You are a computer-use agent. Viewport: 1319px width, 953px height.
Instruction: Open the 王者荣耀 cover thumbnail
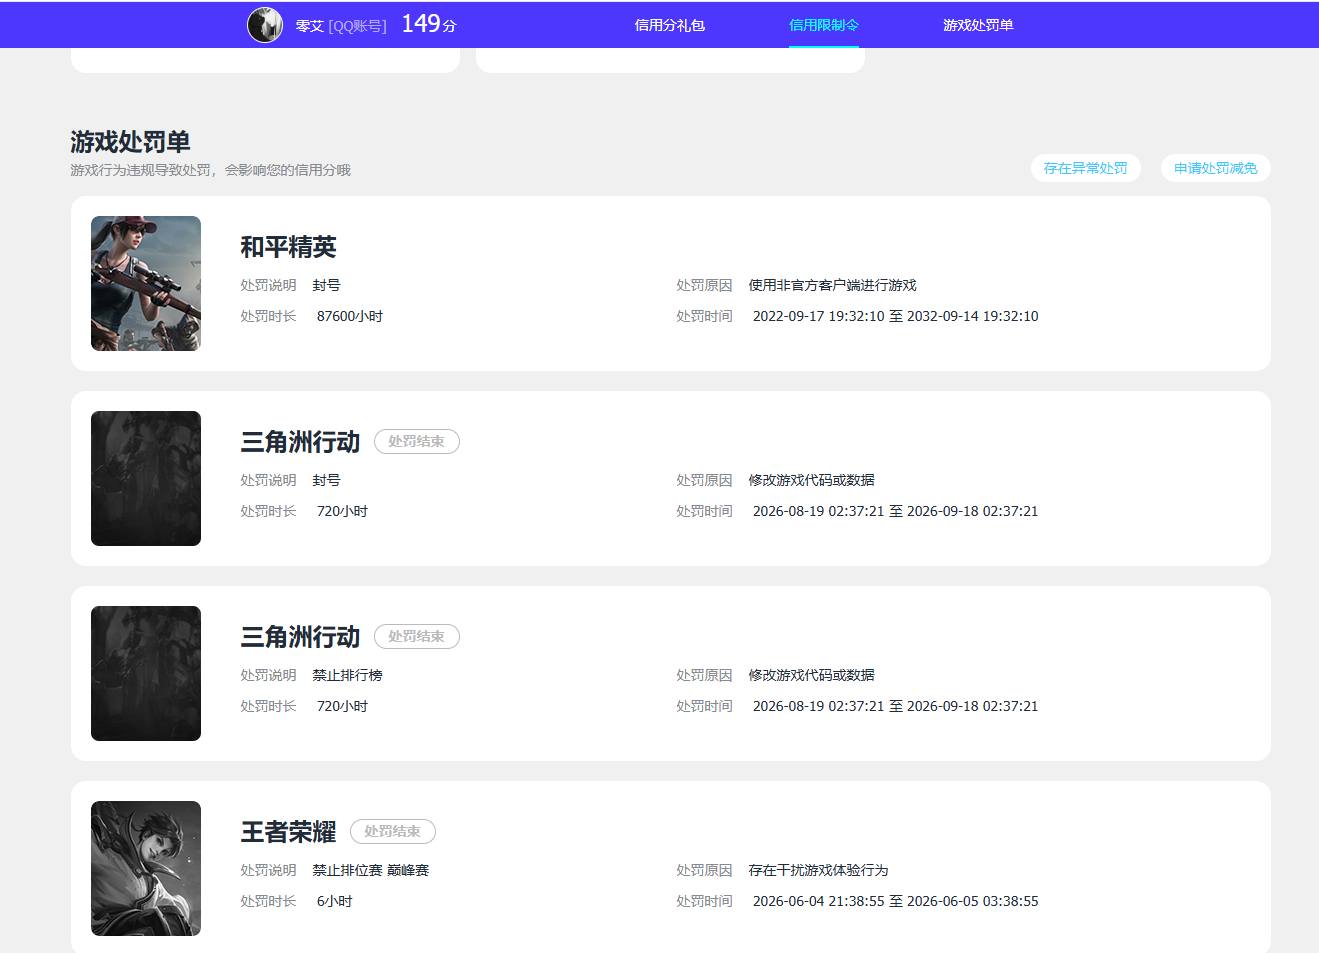pos(146,868)
